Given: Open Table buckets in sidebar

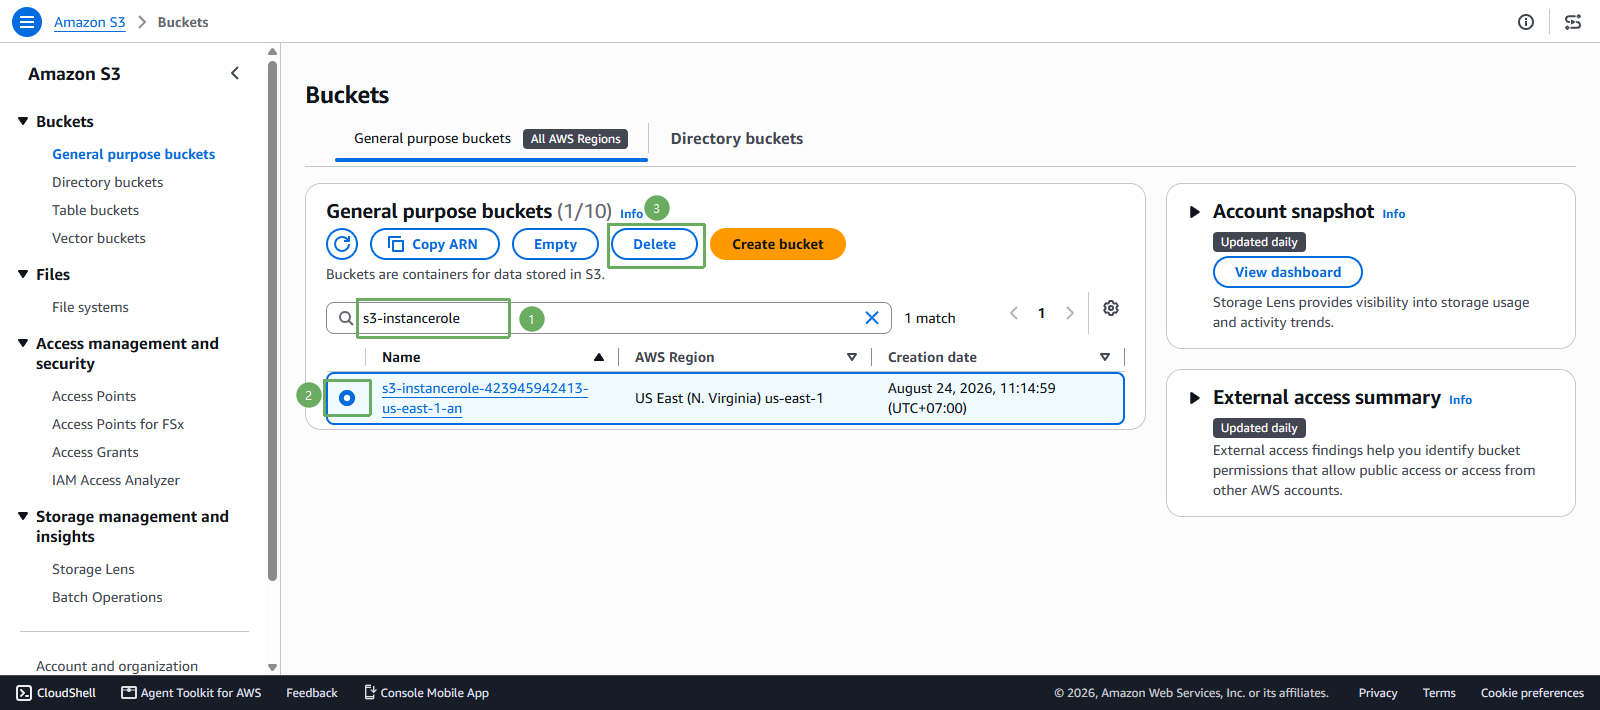Looking at the screenshot, I should point(96,210).
